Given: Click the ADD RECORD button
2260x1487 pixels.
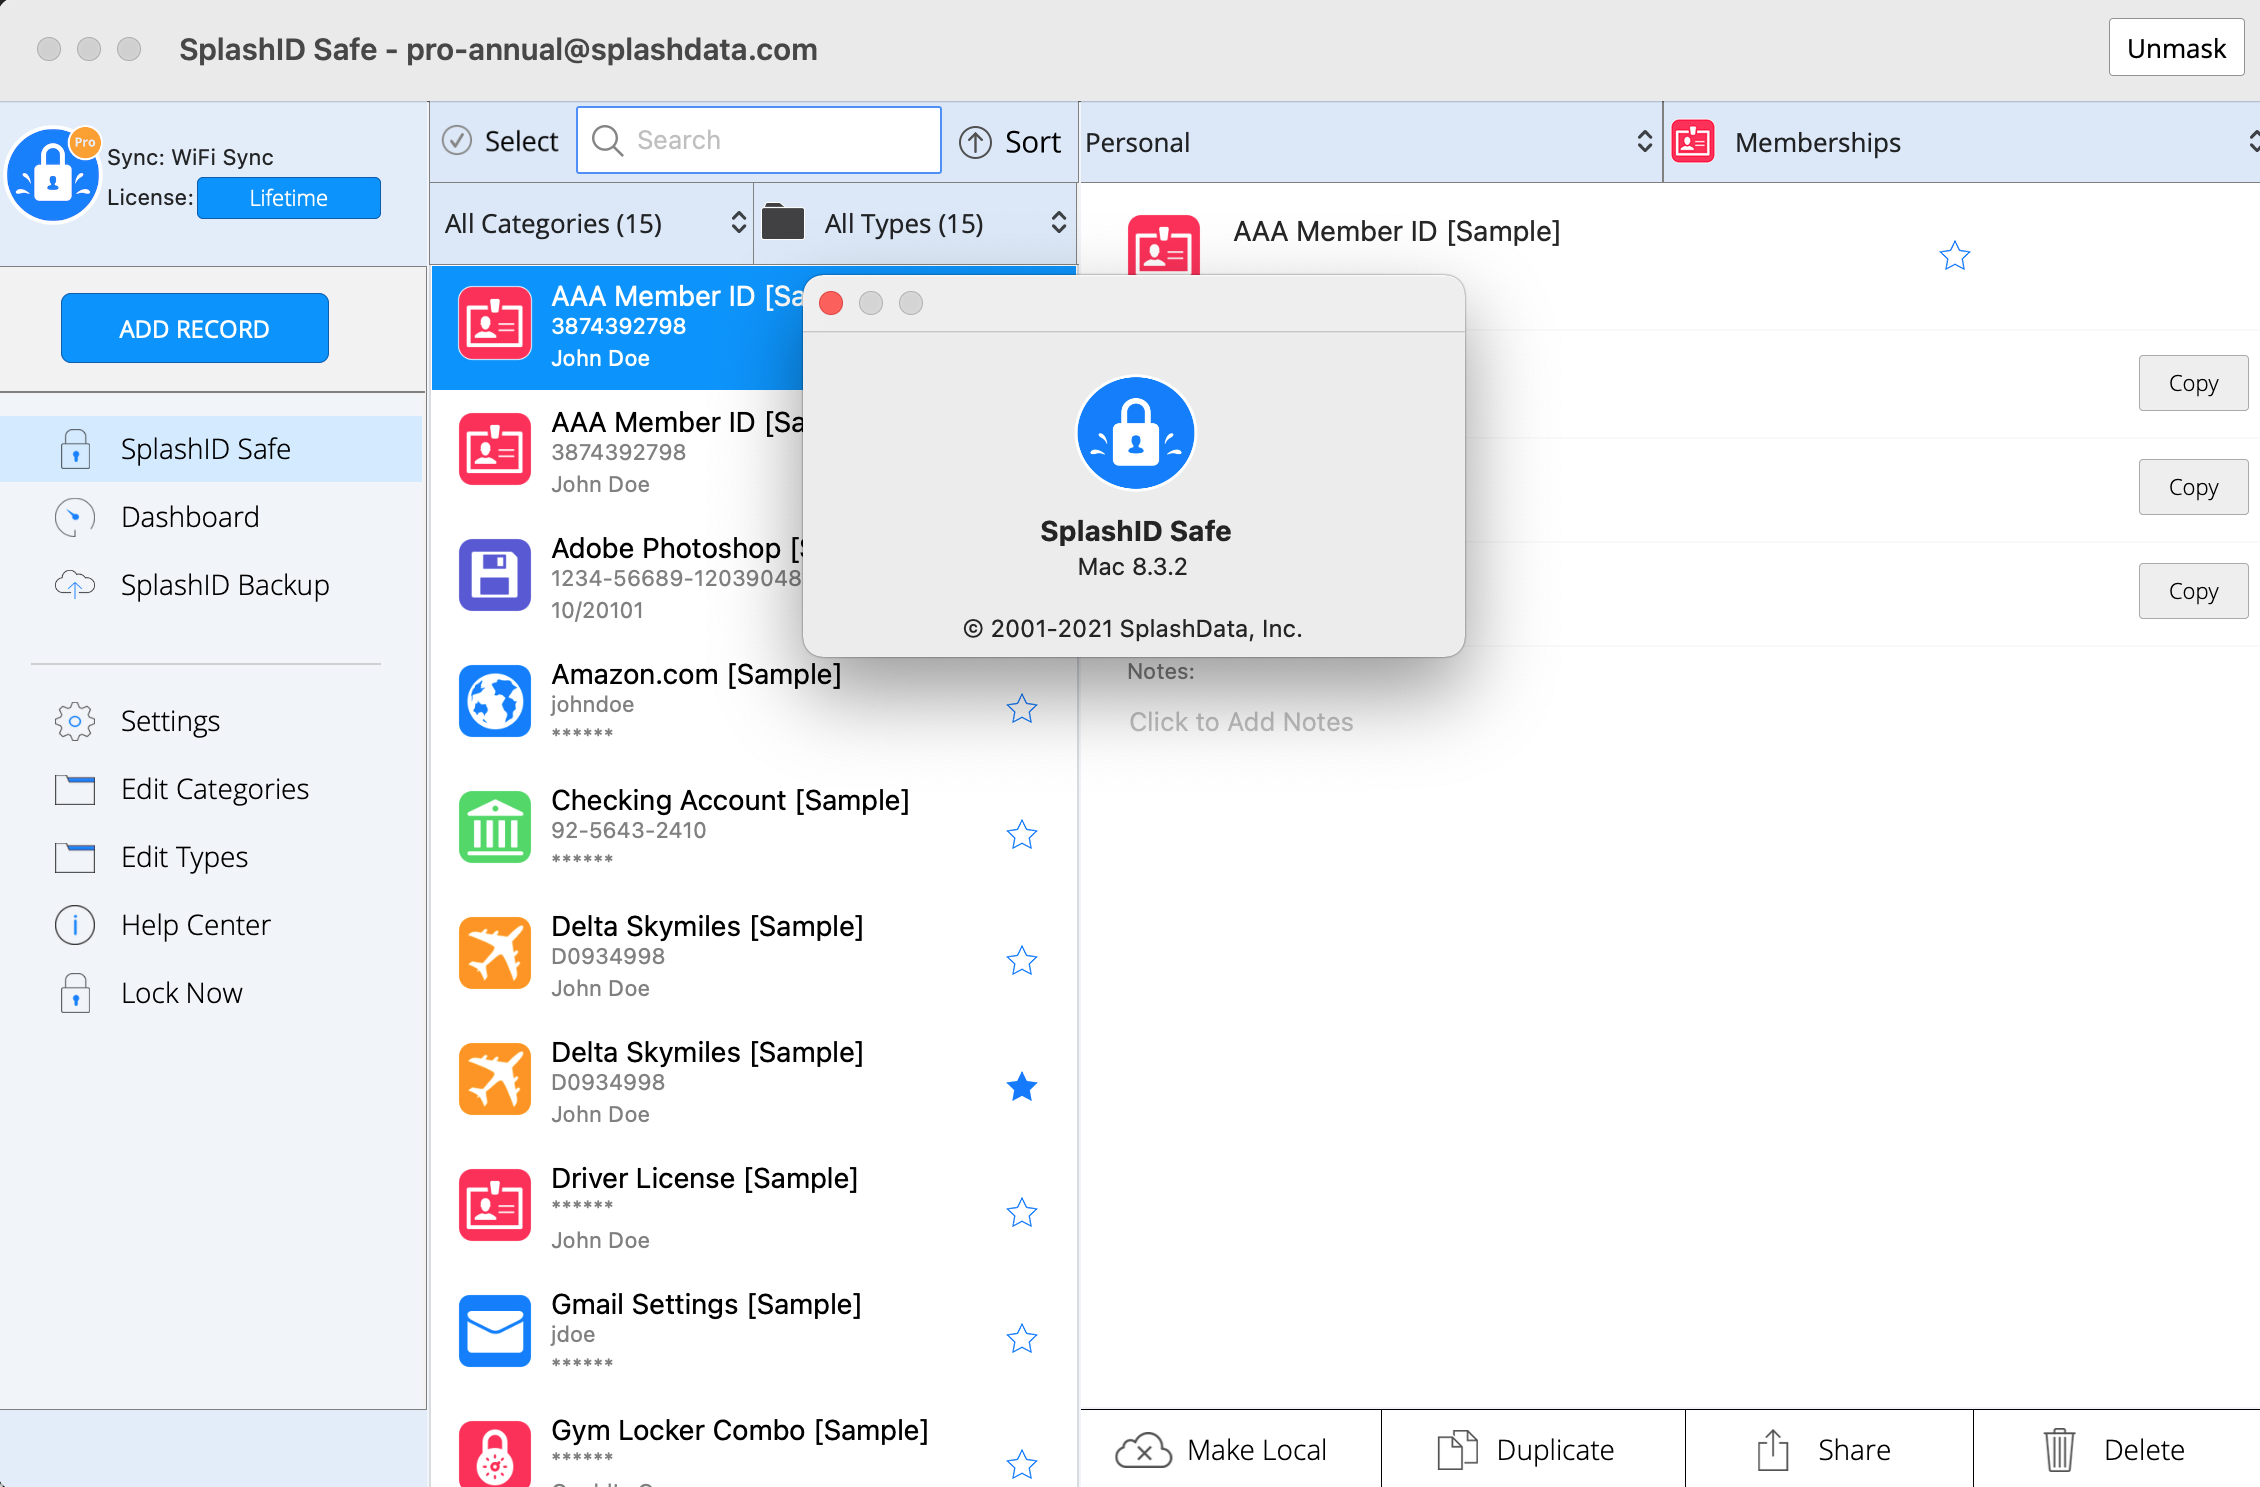Looking at the screenshot, I should click(194, 329).
